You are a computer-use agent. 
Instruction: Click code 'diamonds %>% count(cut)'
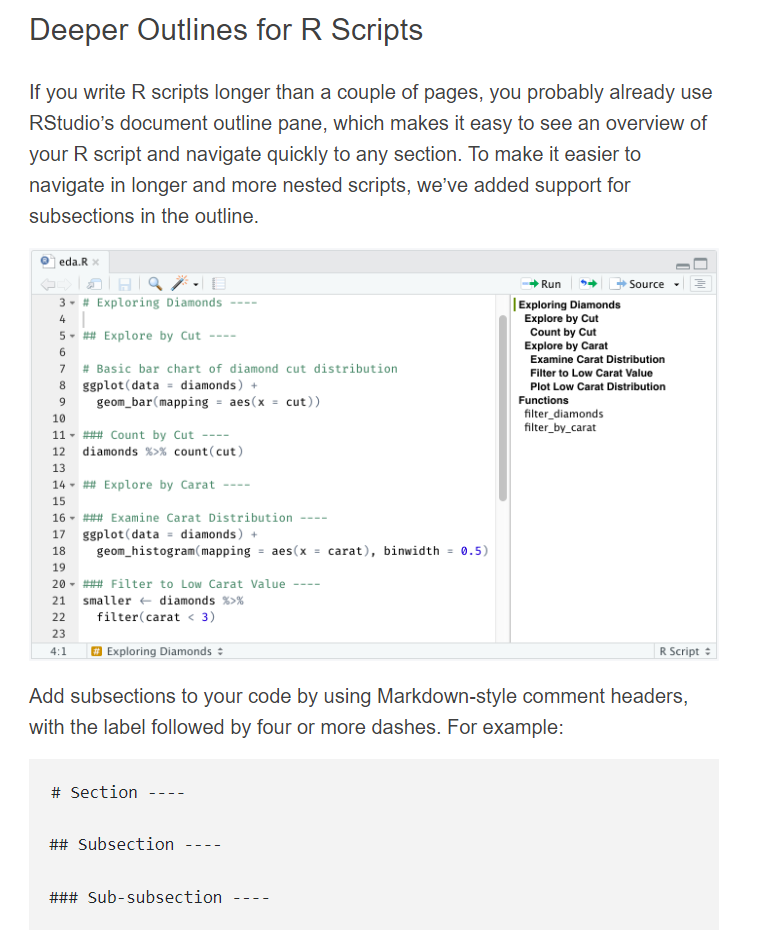163,452
